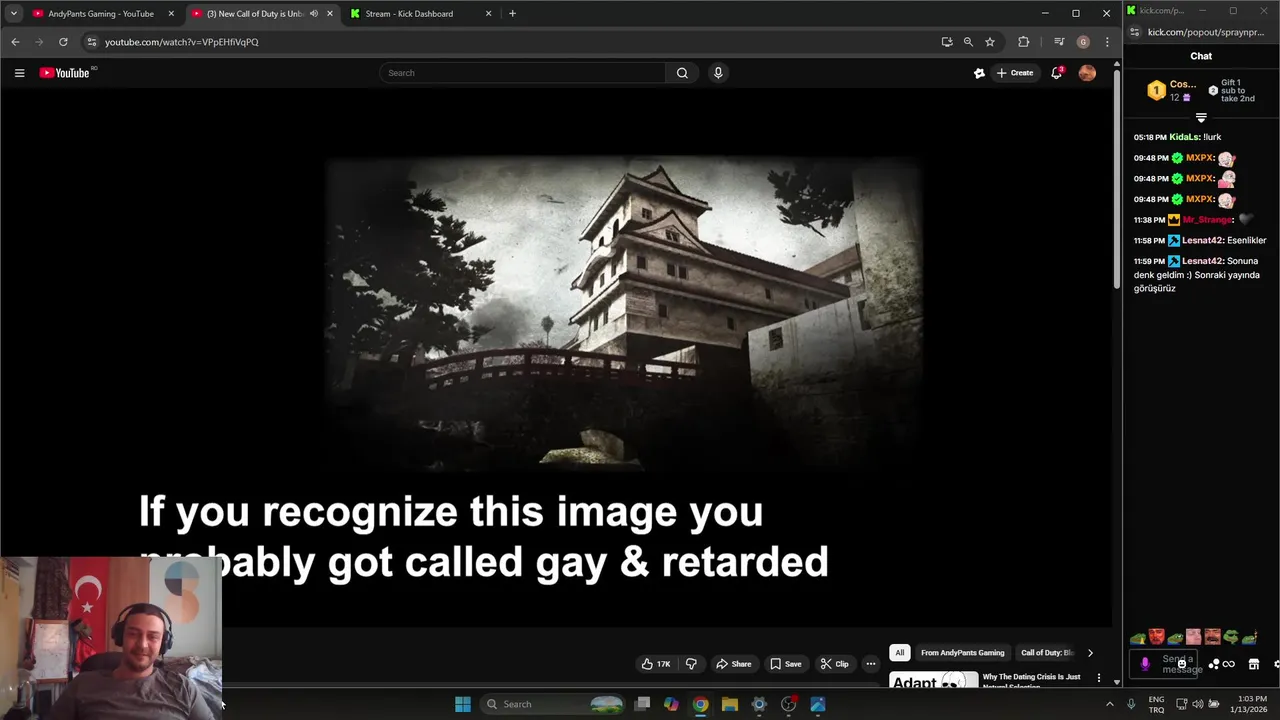Save the video to a playlist
Screen dimensions: 1280x720
pos(785,664)
